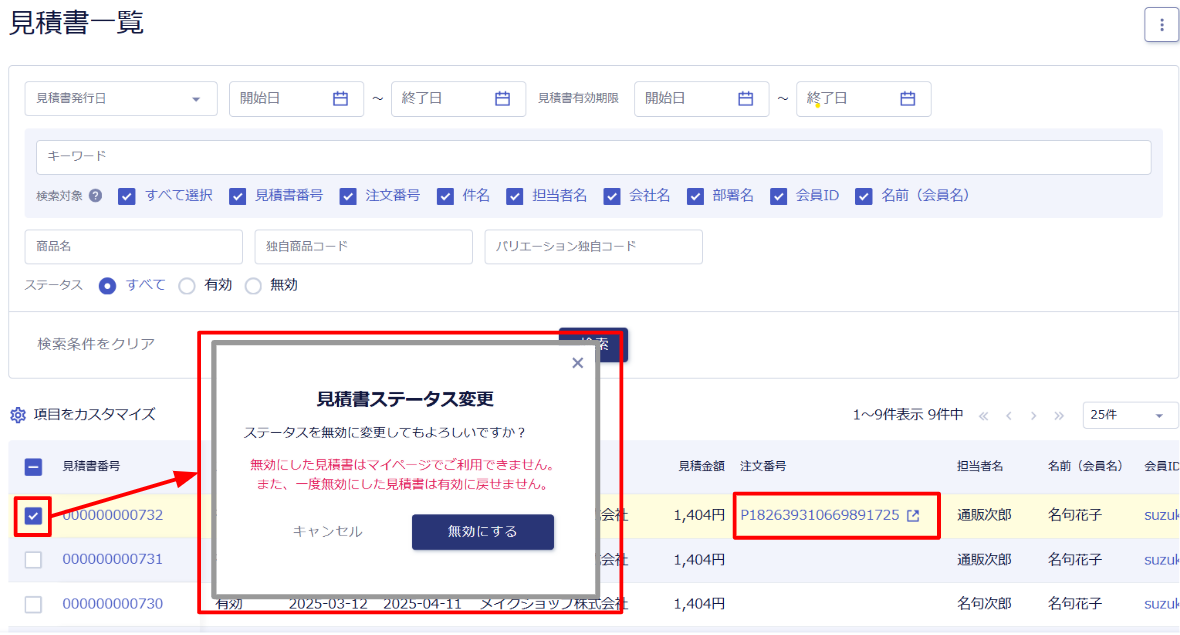This screenshot has width=1180, height=635.
Task: Click inside the キーワード input field
Action: [x=400, y=157]
